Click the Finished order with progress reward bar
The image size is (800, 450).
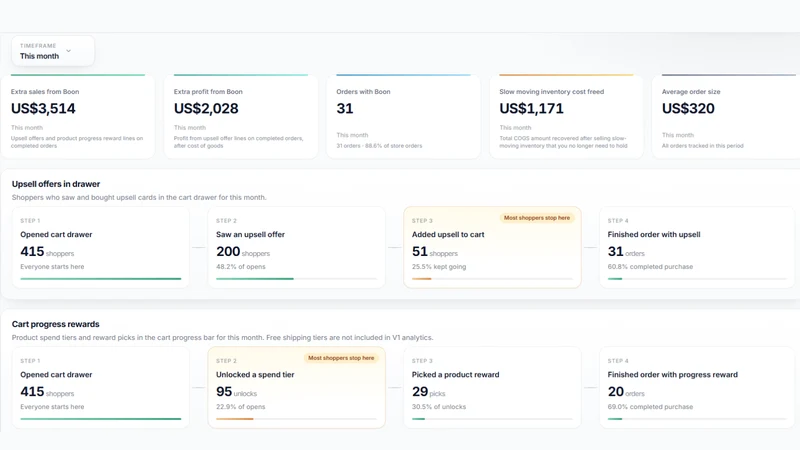tap(697, 419)
